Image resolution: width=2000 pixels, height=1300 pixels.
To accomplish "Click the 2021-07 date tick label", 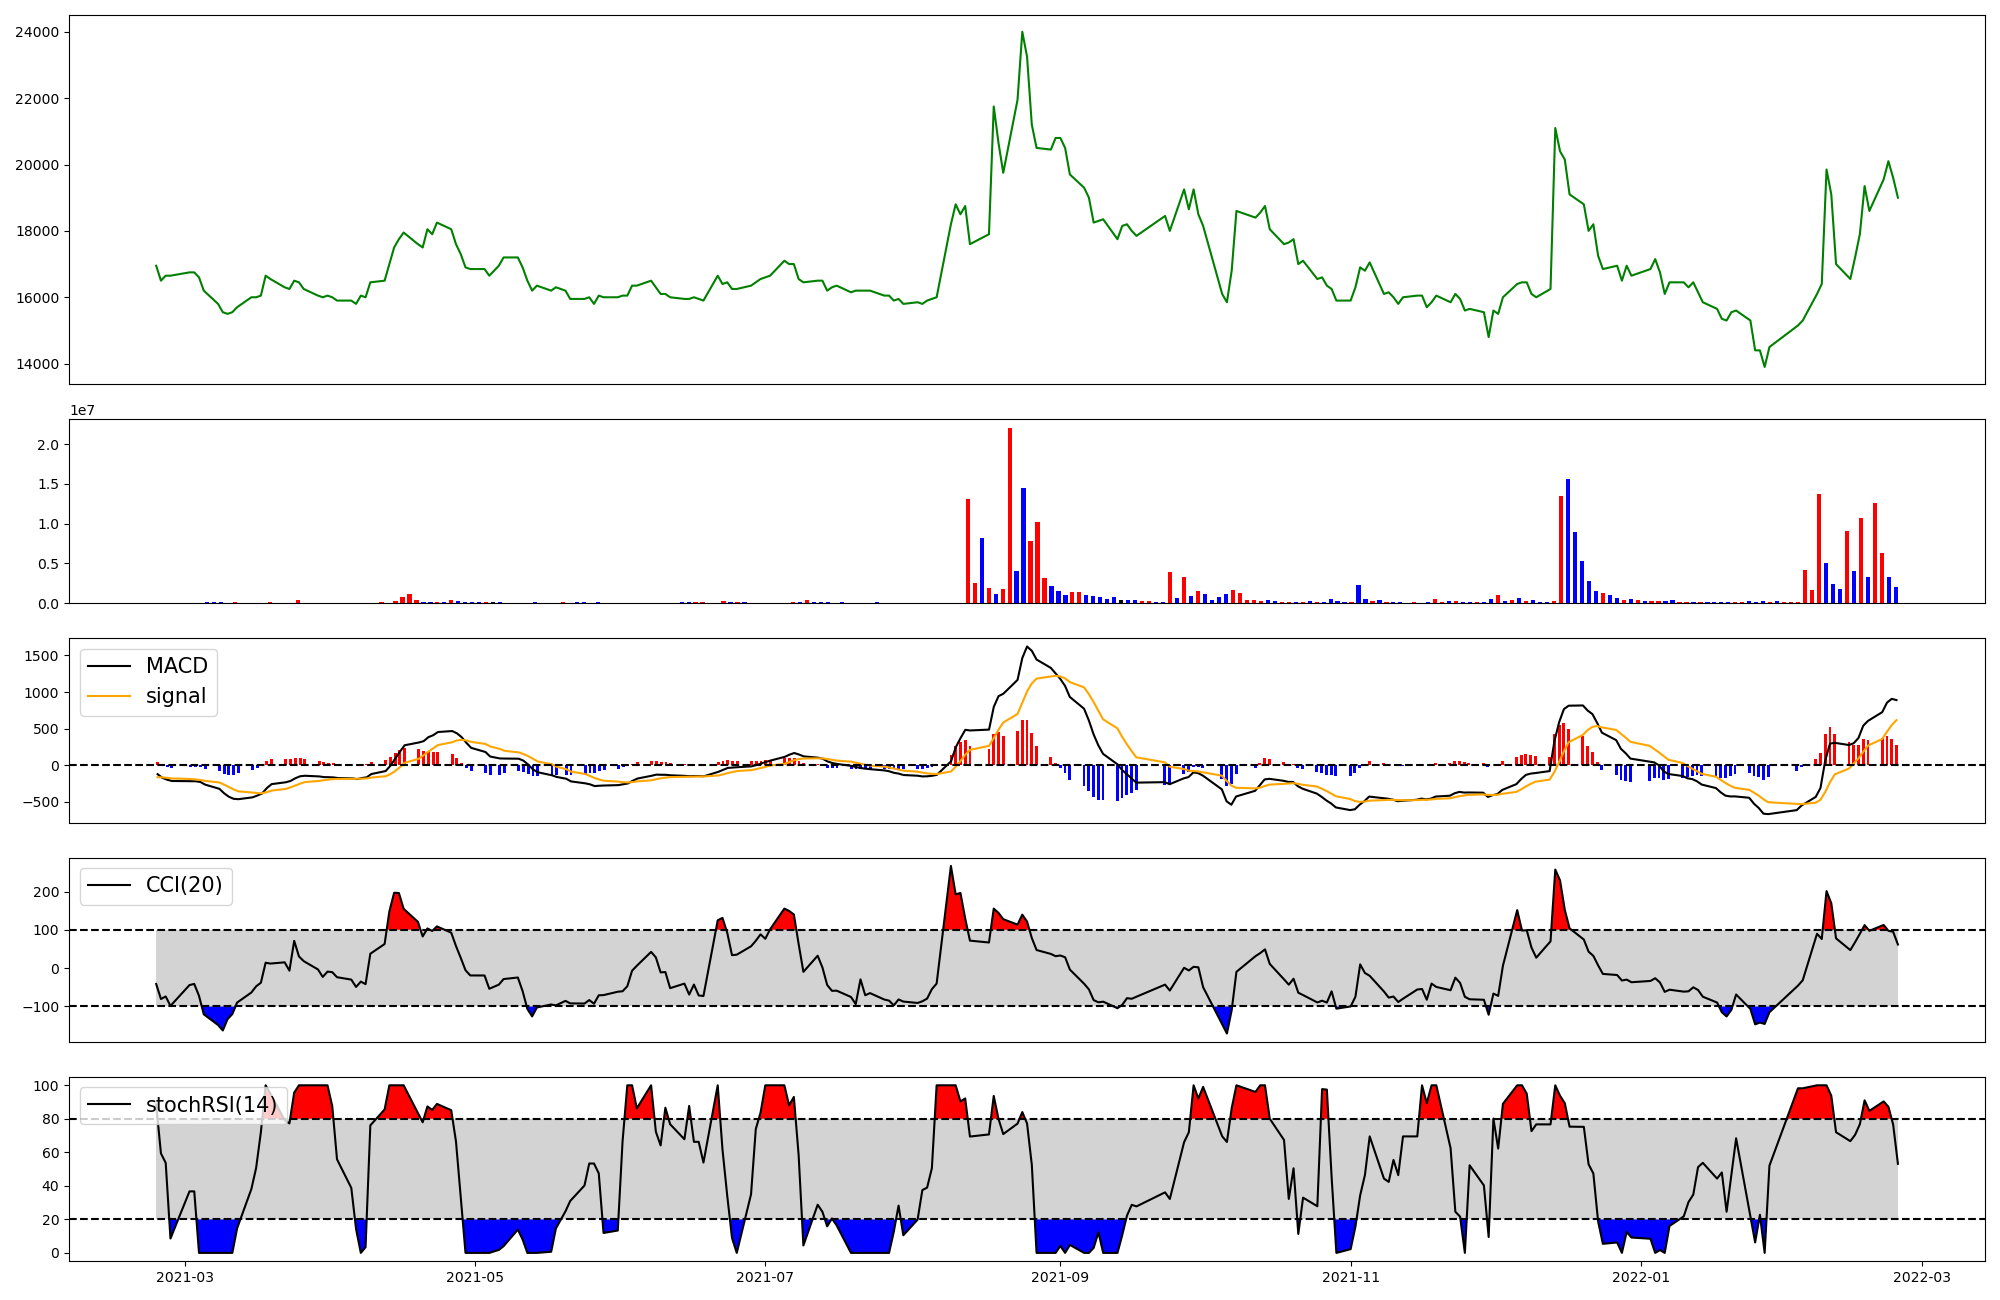I will click(x=765, y=1277).
